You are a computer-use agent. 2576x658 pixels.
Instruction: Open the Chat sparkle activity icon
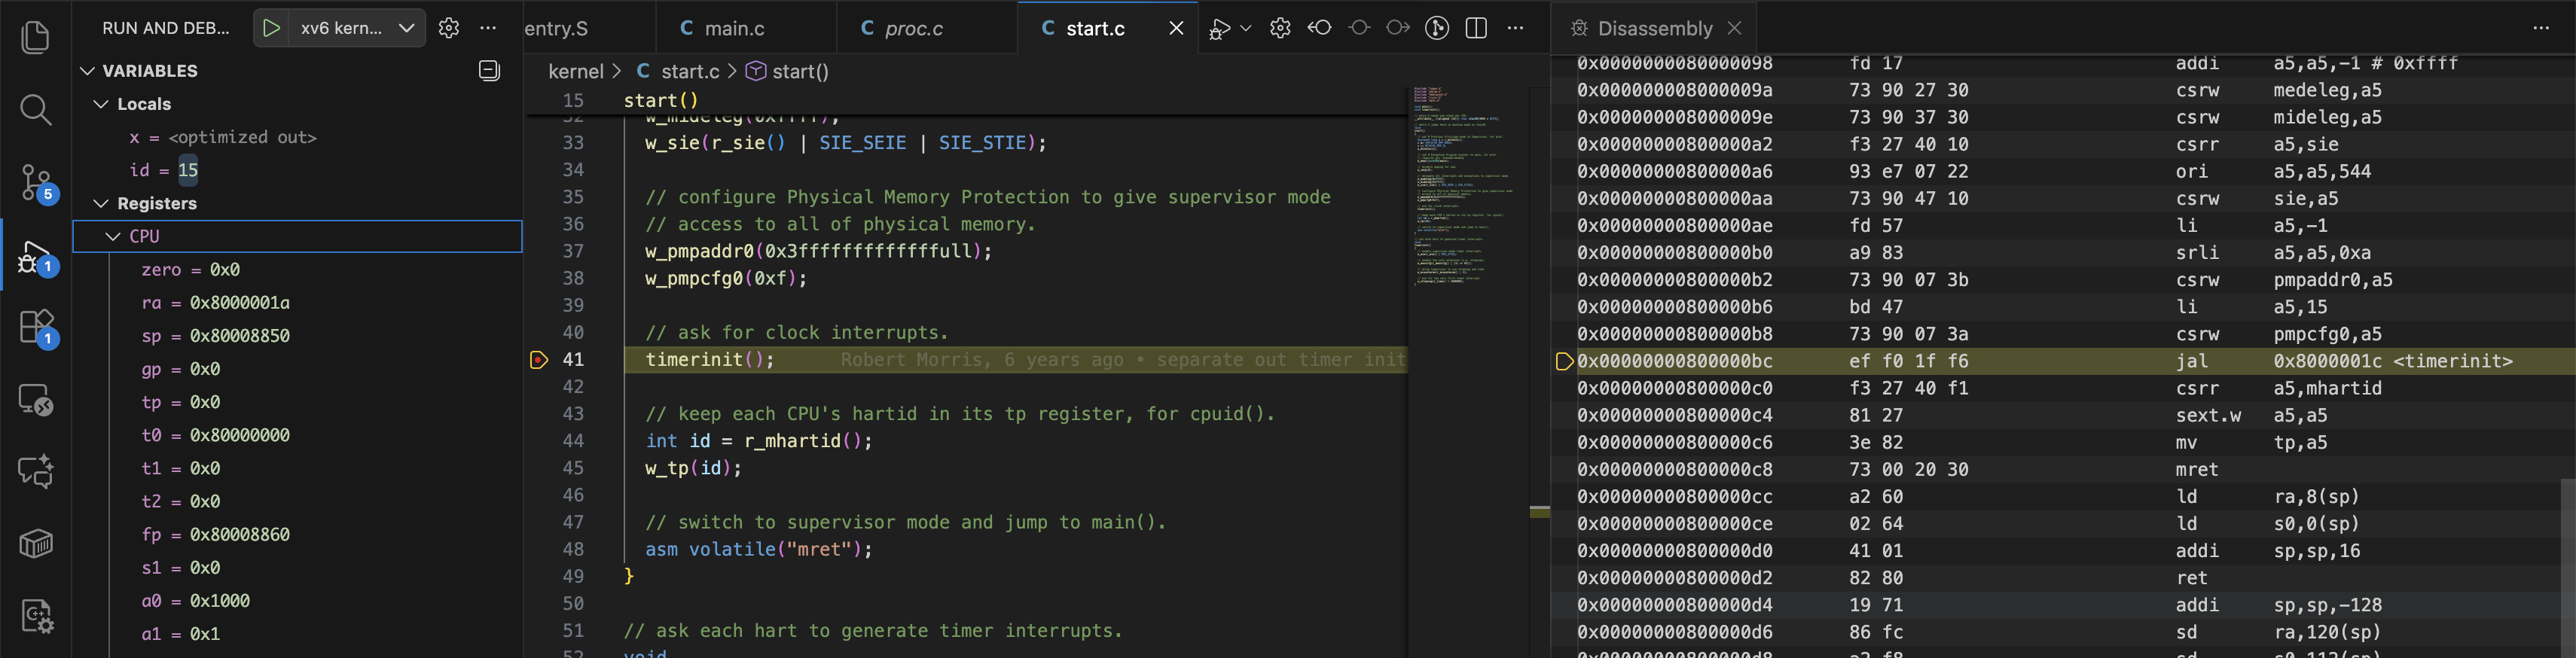point(36,471)
